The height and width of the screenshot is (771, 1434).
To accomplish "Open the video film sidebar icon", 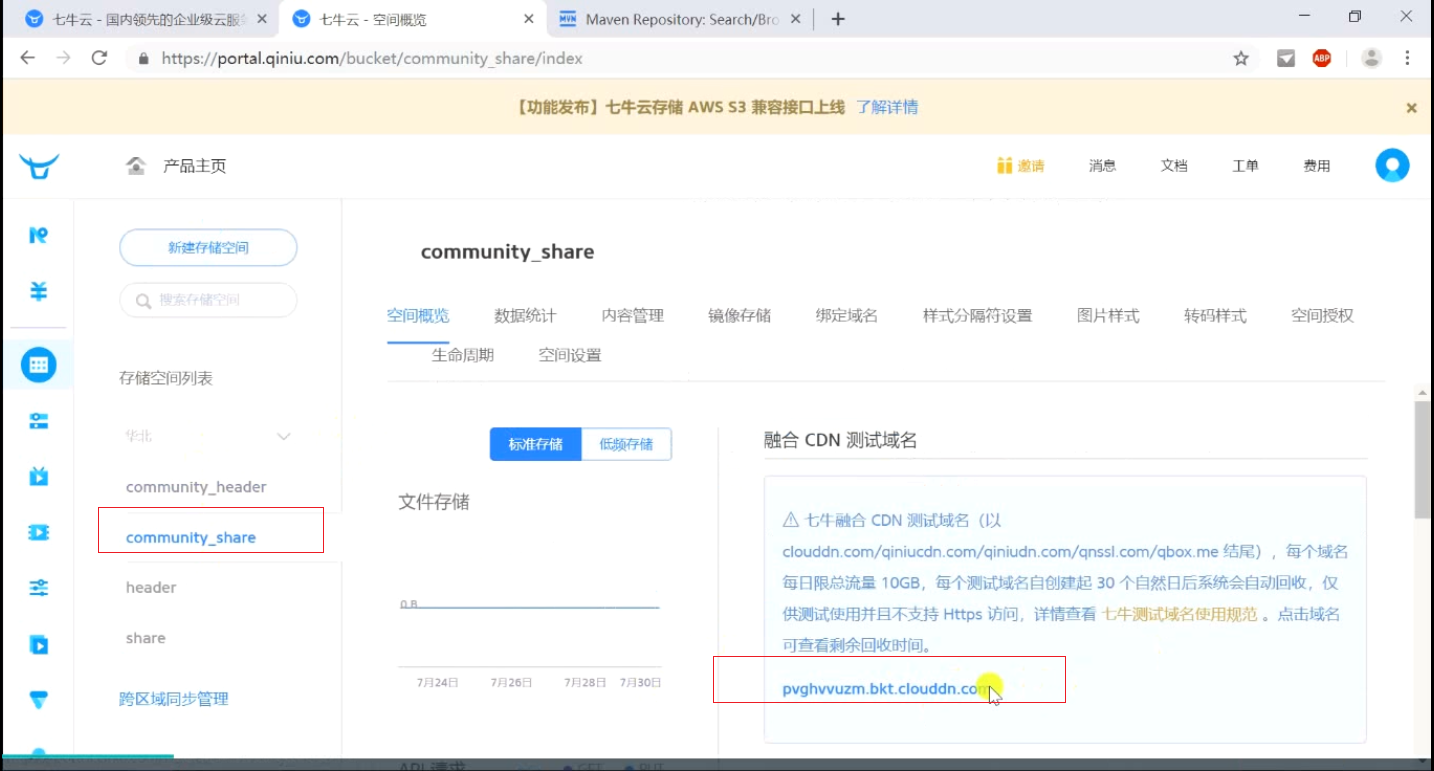I will (38, 532).
